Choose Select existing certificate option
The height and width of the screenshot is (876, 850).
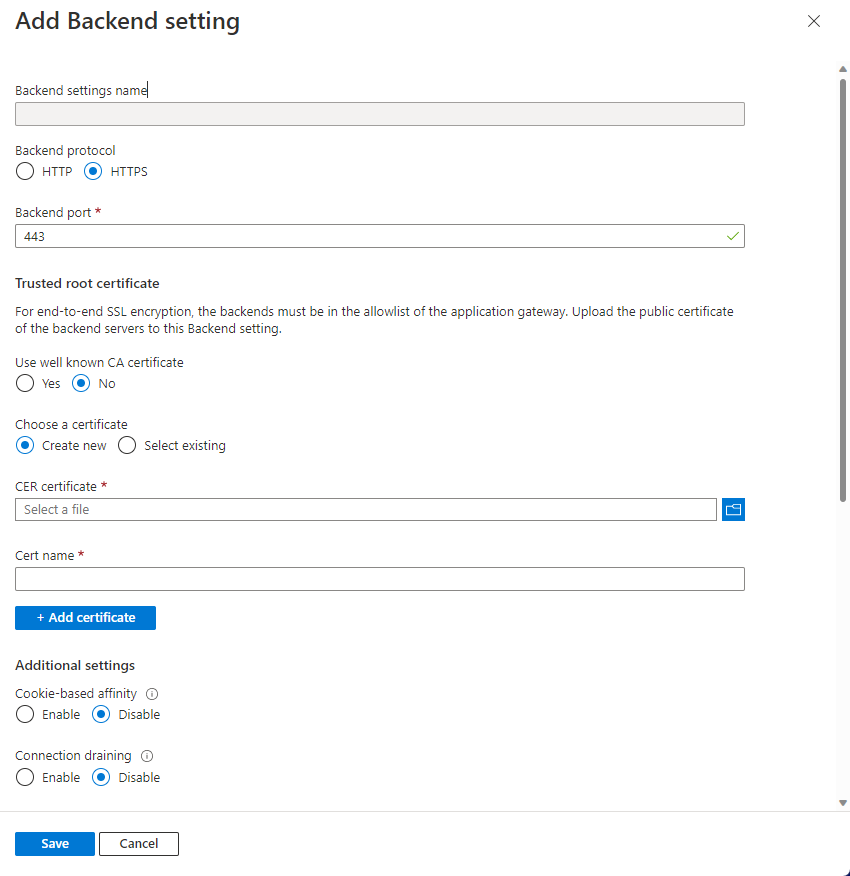(127, 446)
